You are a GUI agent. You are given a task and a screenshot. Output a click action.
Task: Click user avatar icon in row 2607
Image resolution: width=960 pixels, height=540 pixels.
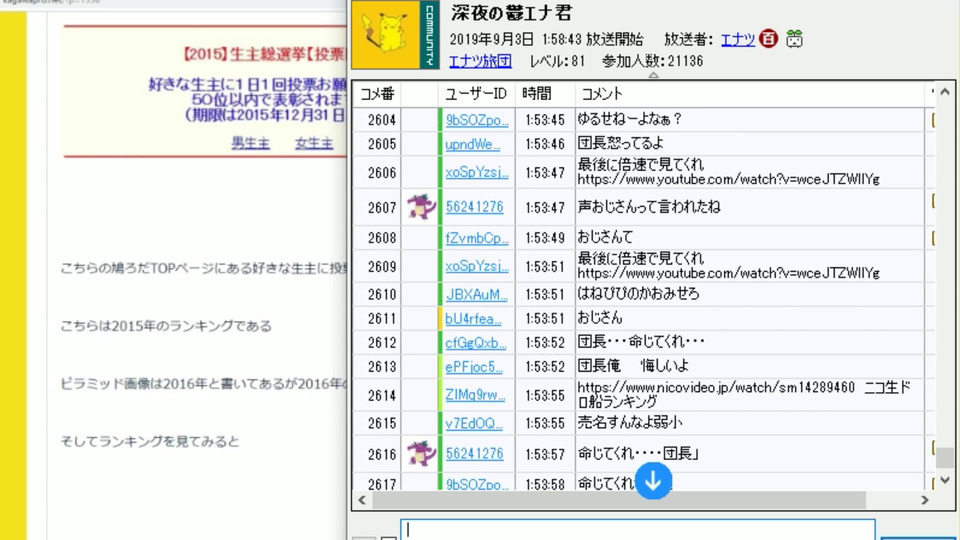(x=421, y=207)
